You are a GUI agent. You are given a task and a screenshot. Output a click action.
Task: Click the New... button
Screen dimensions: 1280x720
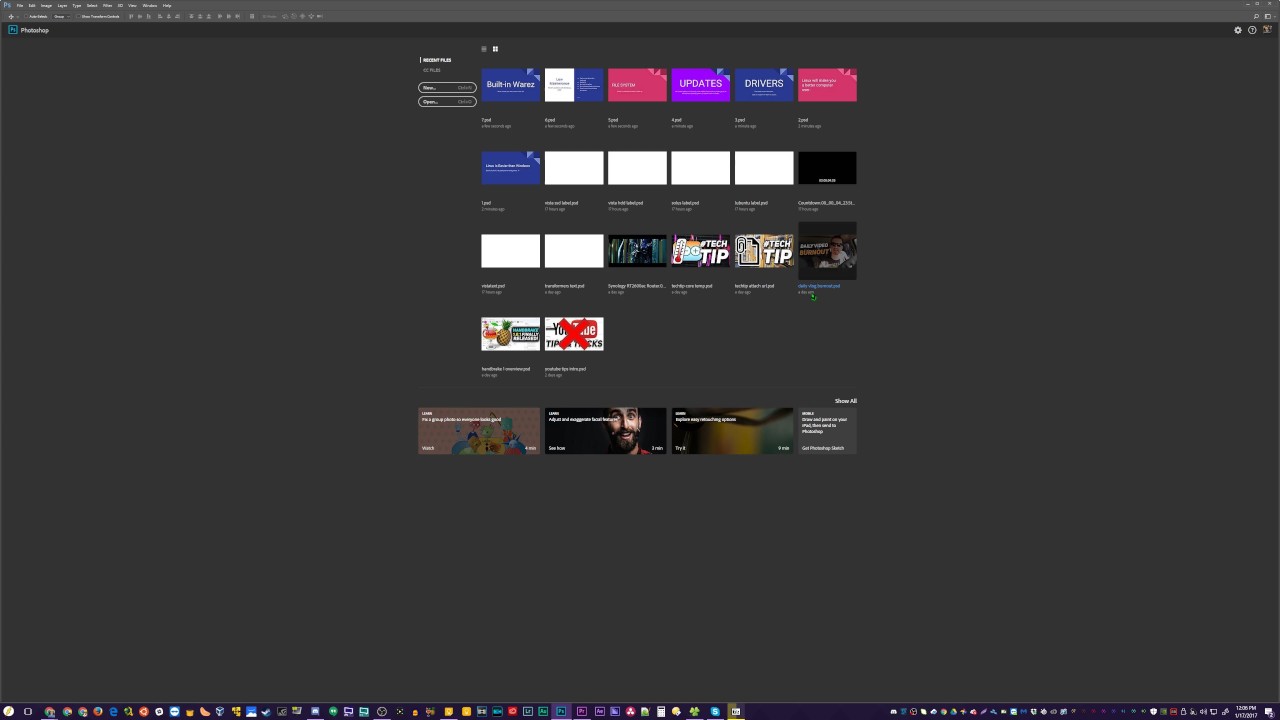pos(447,88)
